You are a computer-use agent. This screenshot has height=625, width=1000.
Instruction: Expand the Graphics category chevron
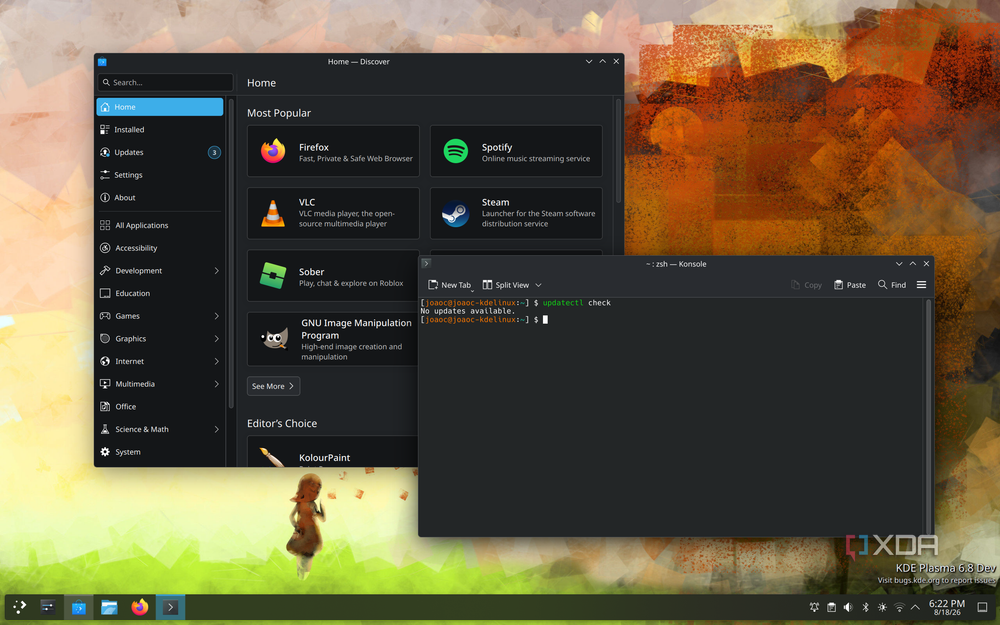click(216, 339)
